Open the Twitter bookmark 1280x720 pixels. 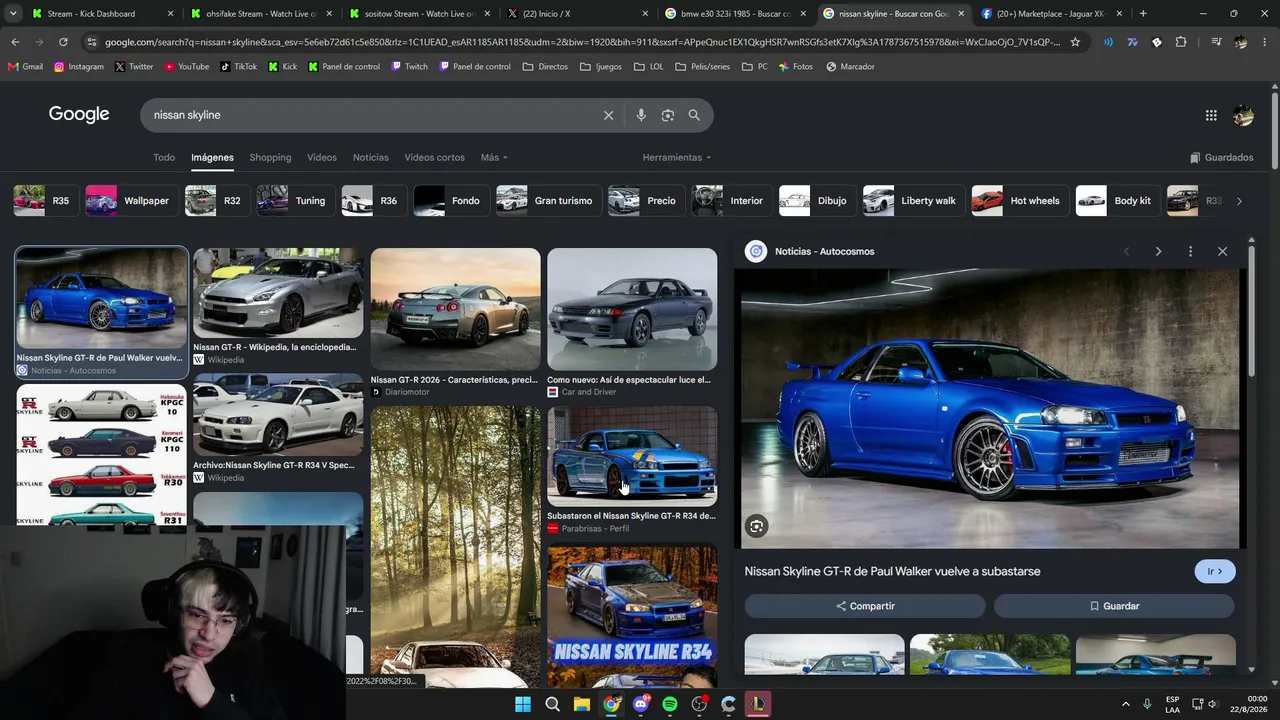click(134, 67)
